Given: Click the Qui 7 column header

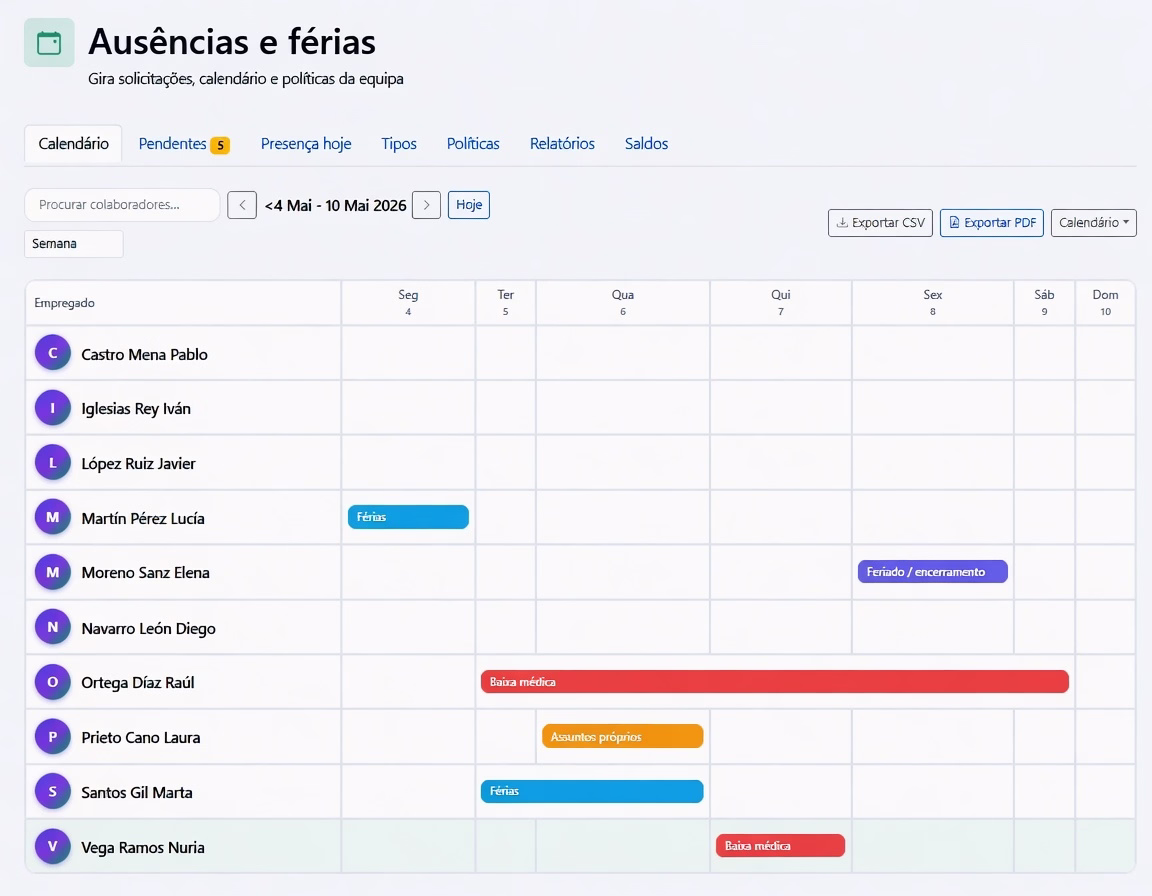Looking at the screenshot, I should click(x=781, y=303).
